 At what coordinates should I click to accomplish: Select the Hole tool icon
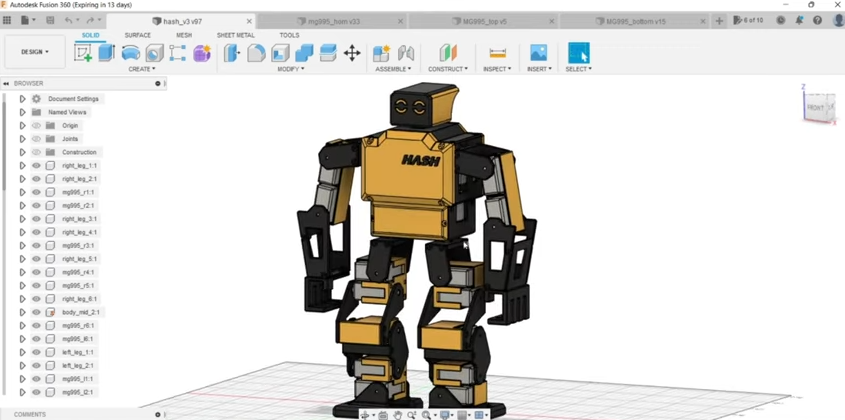(154, 53)
